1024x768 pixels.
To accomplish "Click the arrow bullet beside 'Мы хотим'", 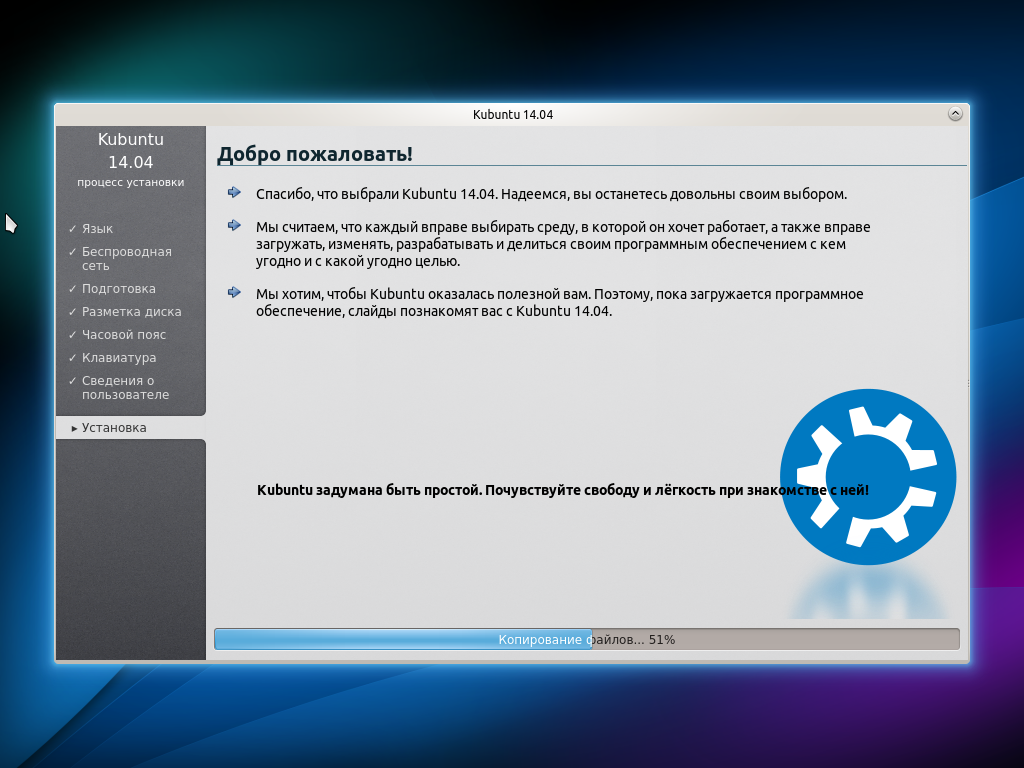I will (234, 292).
